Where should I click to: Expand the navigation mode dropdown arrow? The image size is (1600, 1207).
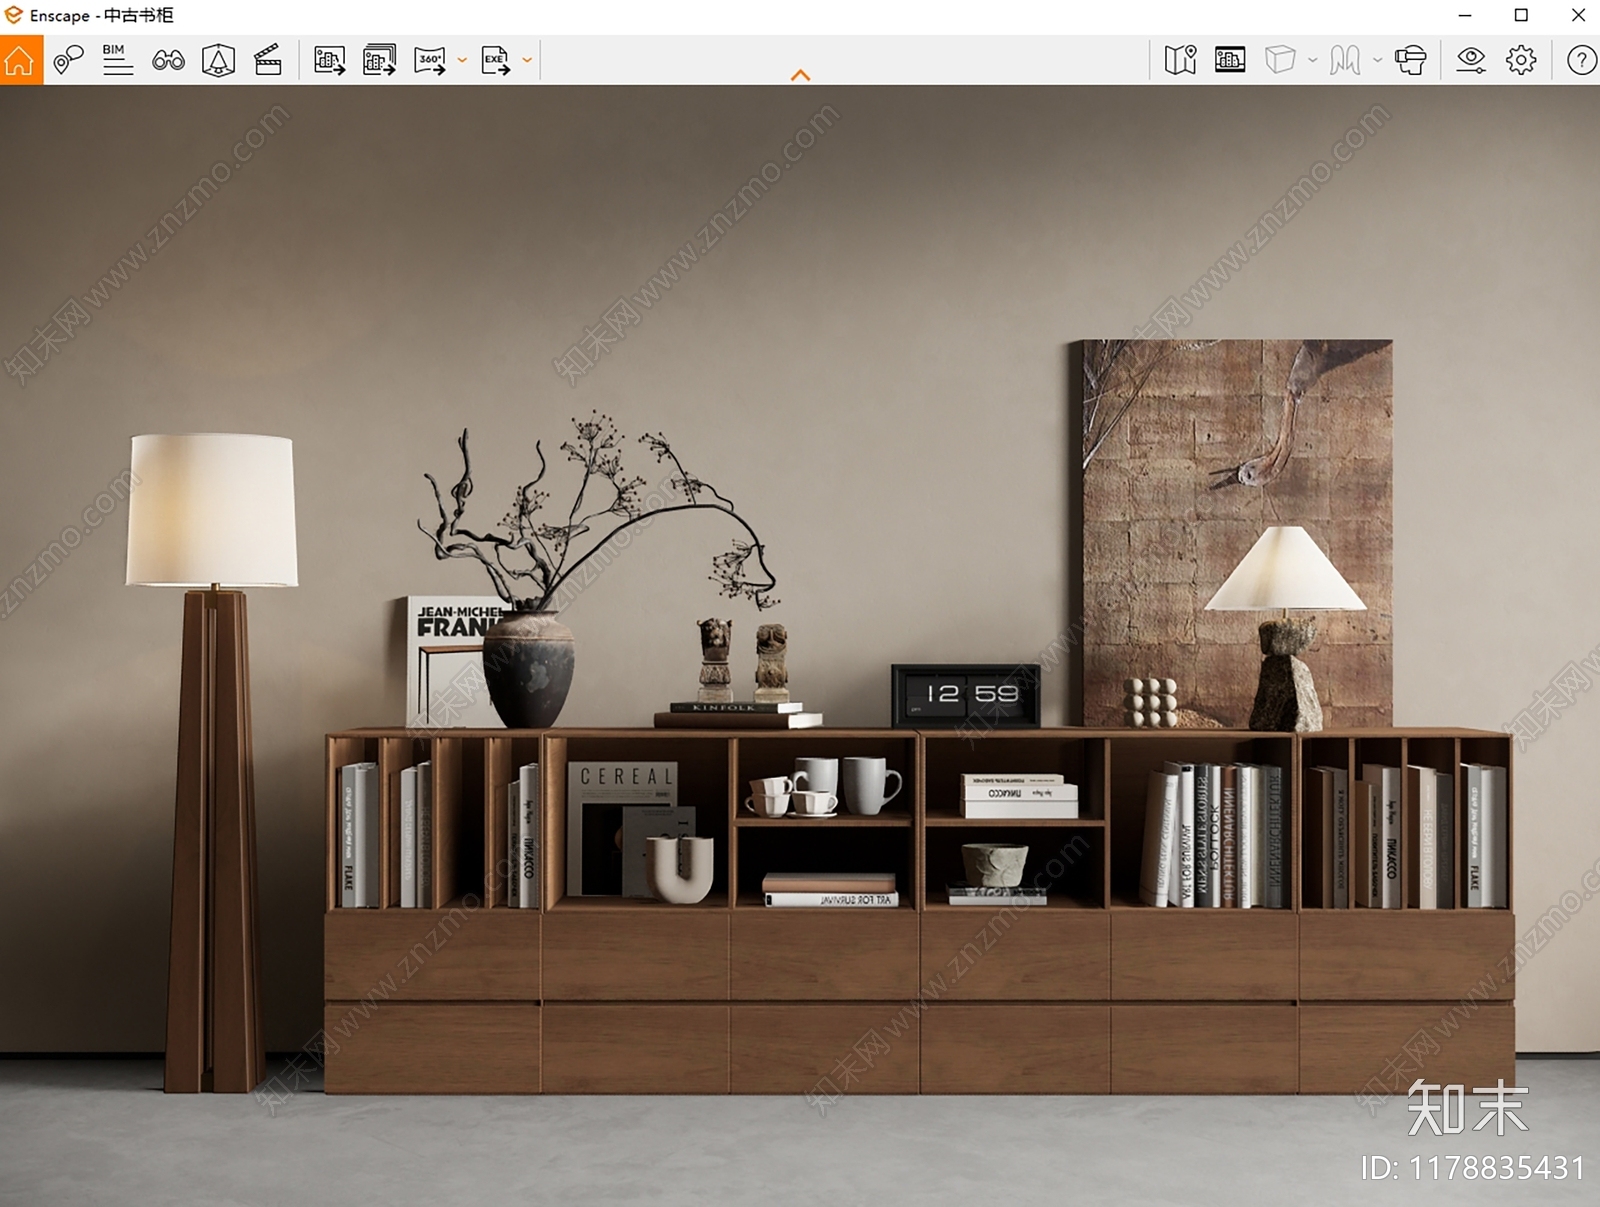[1378, 60]
